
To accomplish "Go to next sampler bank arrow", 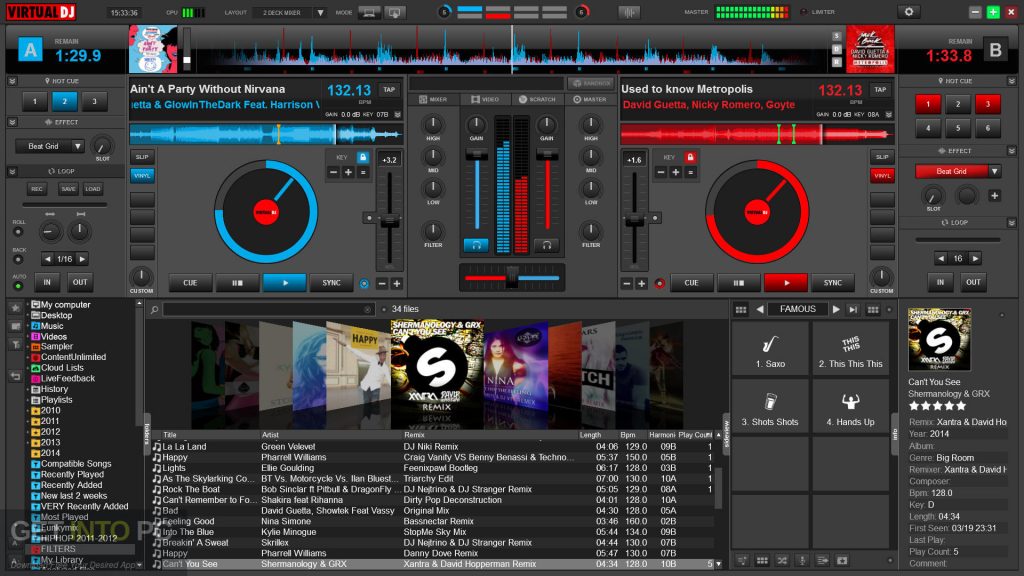I will pos(836,310).
